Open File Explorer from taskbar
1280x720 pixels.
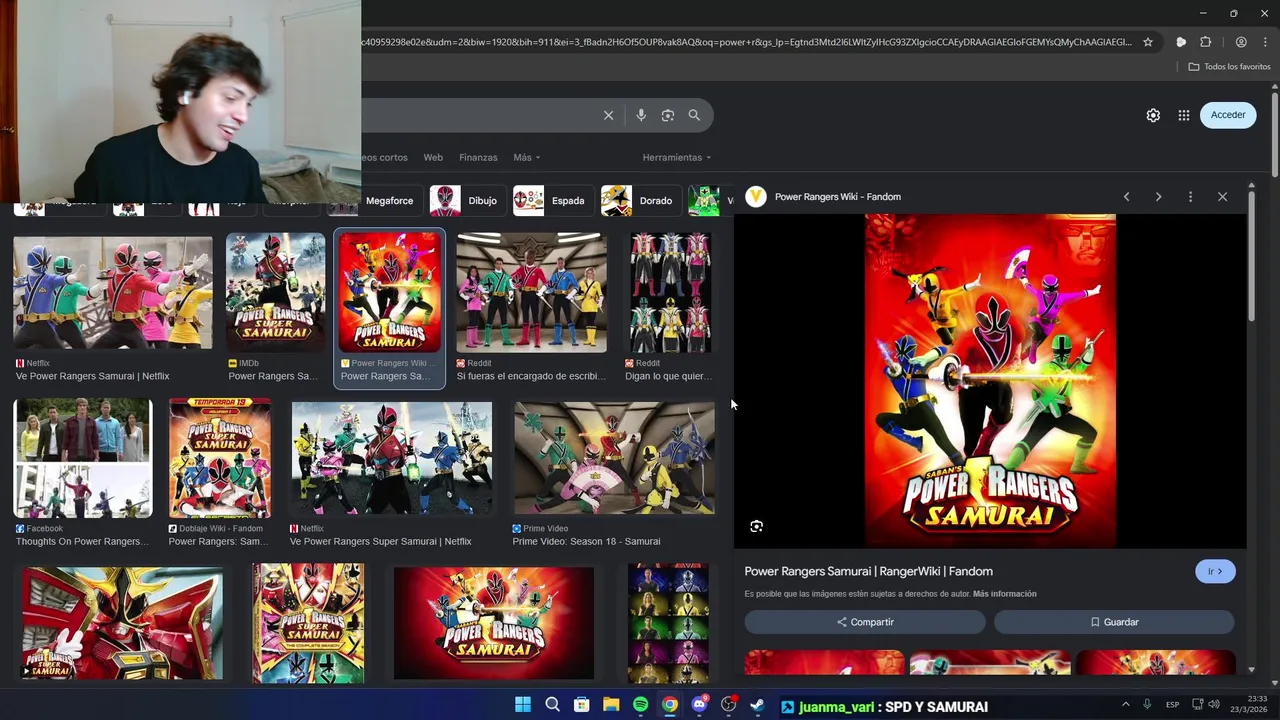[x=611, y=705]
